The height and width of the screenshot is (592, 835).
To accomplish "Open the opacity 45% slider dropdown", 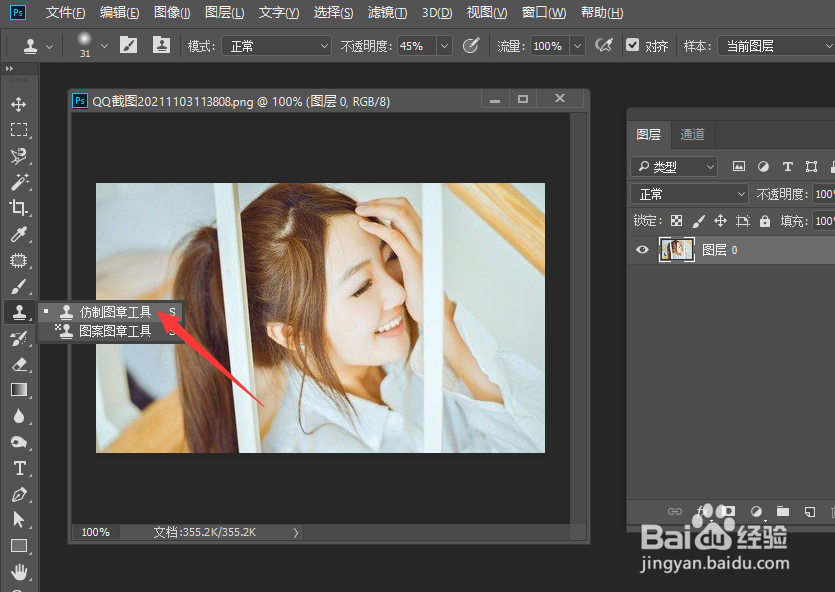I will (x=445, y=46).
